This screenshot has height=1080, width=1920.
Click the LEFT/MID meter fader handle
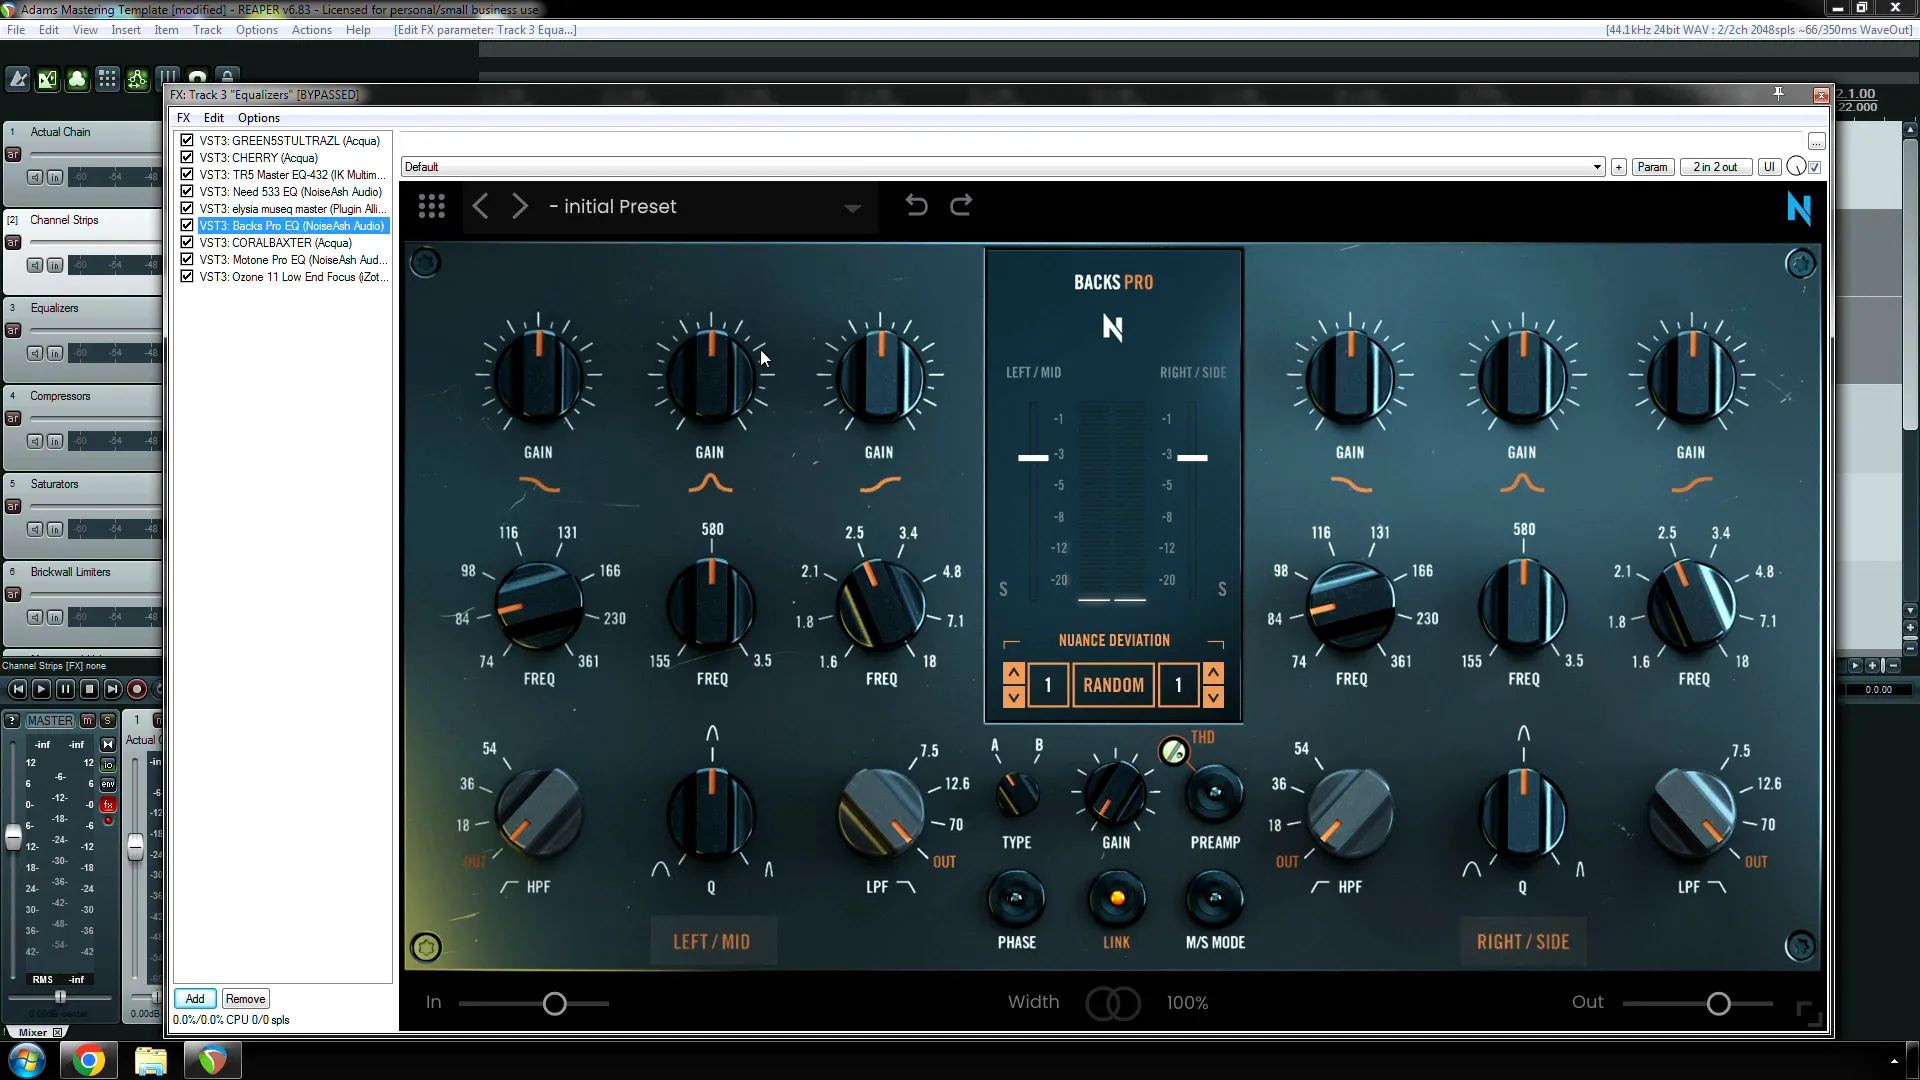tap(1033, 457)
